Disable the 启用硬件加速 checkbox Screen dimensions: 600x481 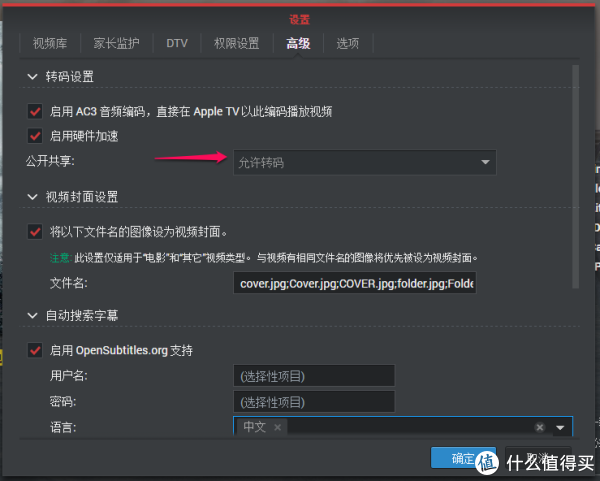pyautogui.click(x=37, y=136)
